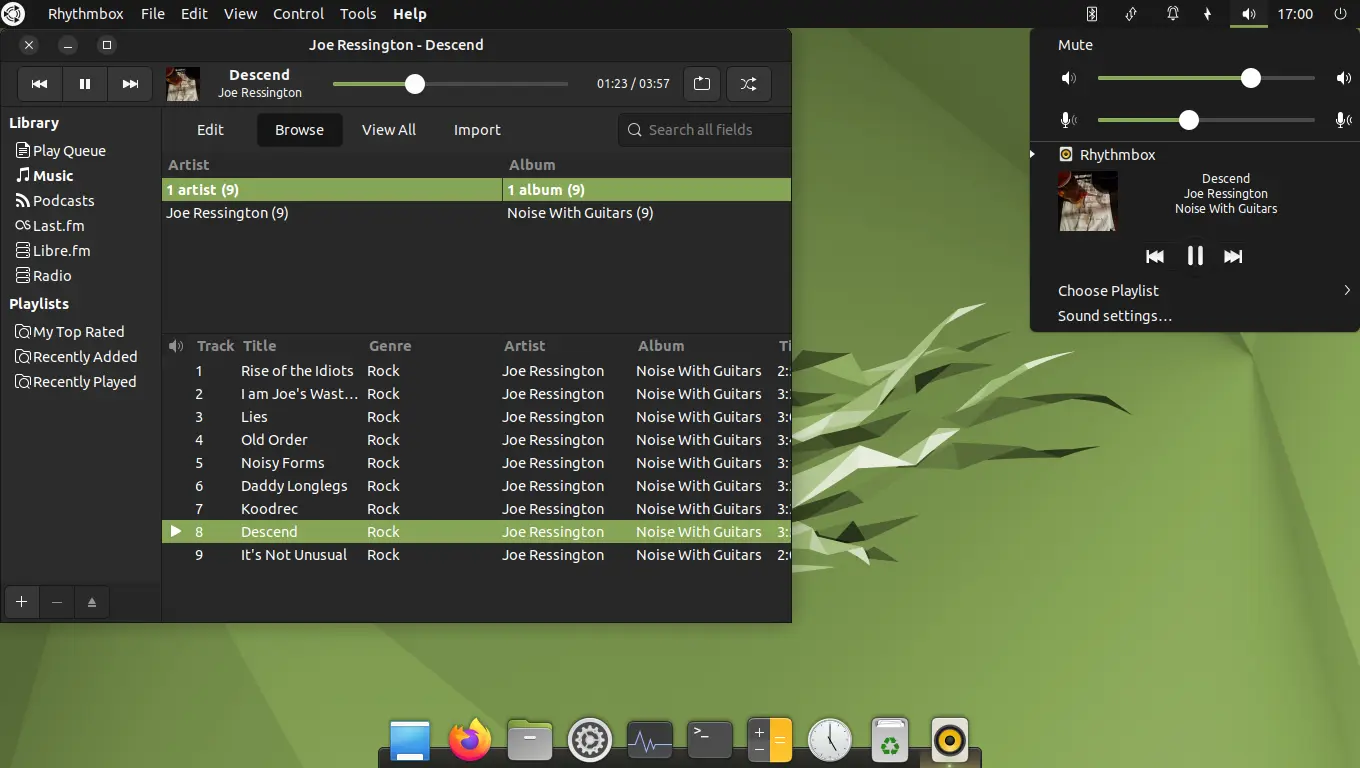The image size is (1360, 768).
Task: Enable shuffle playback in Rhythmbox toolbar
Action: (x=749, y=84)
